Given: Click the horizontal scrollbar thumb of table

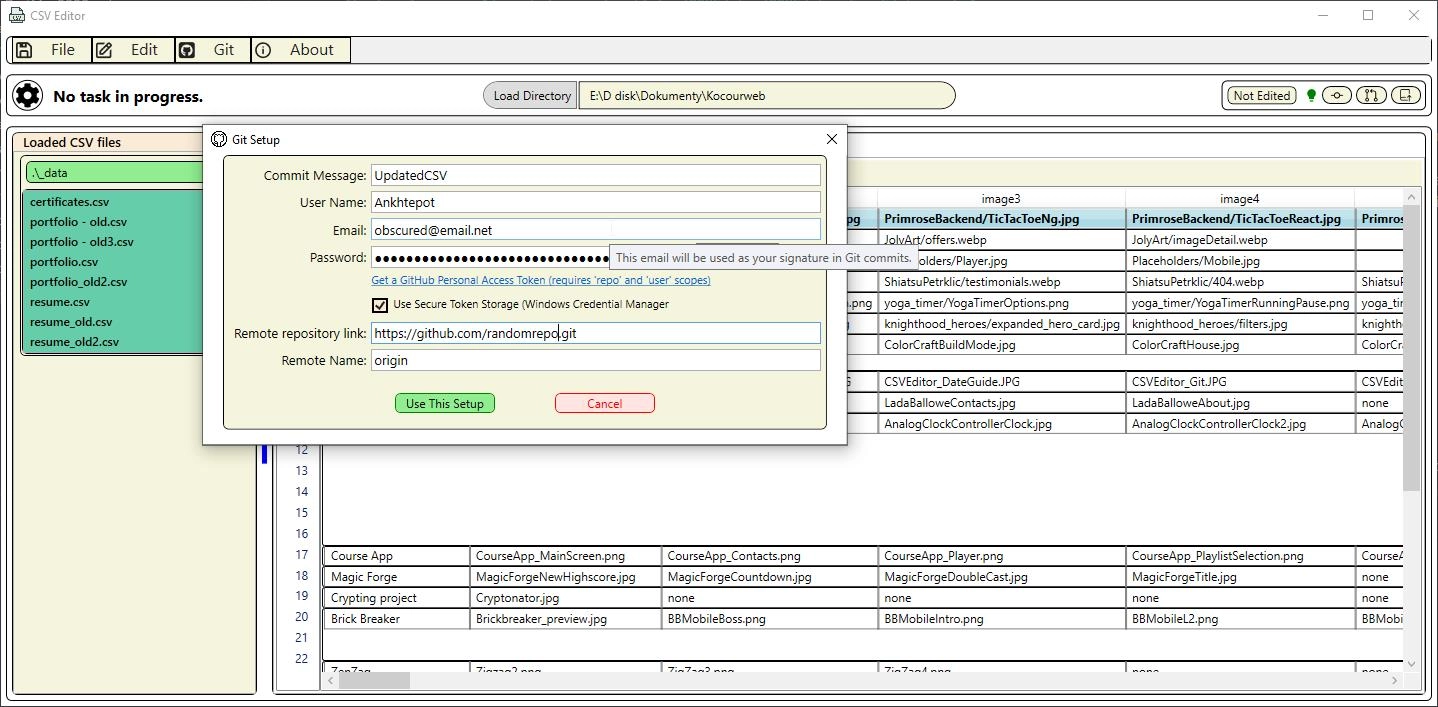Looking at the screenshot, I should 374,681.
